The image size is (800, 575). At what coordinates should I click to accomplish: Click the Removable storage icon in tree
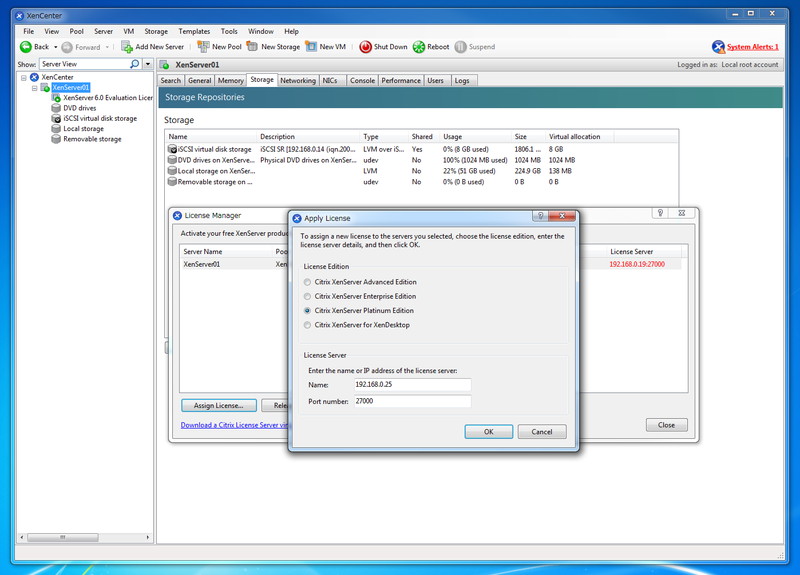pos(56,139)
